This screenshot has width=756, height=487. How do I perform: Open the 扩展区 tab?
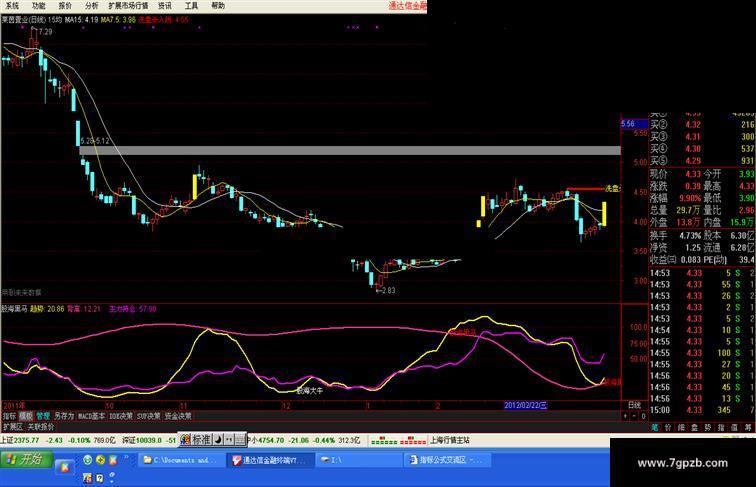[x=13, y=427]
